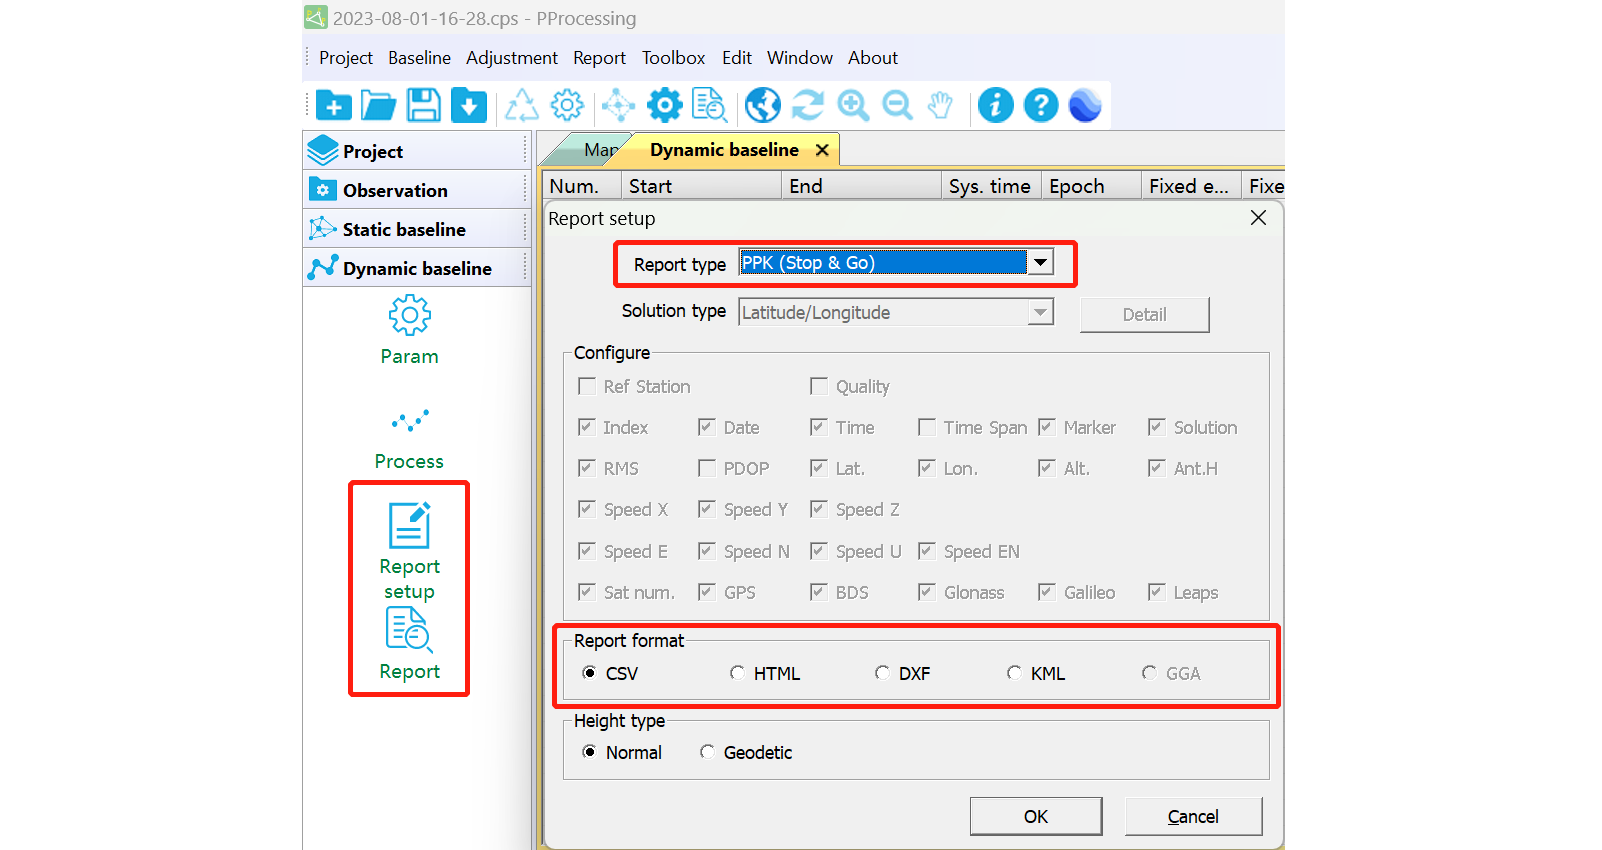Click the Import download folder icon
Screen dimensions: 1602x850
pos(468,105)
